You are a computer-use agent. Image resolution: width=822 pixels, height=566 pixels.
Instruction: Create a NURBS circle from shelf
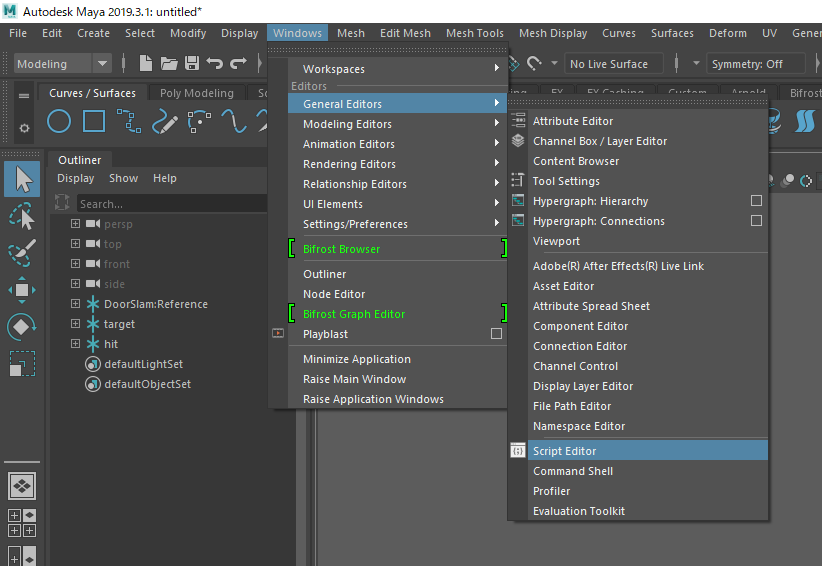click(x=59, y=121)
